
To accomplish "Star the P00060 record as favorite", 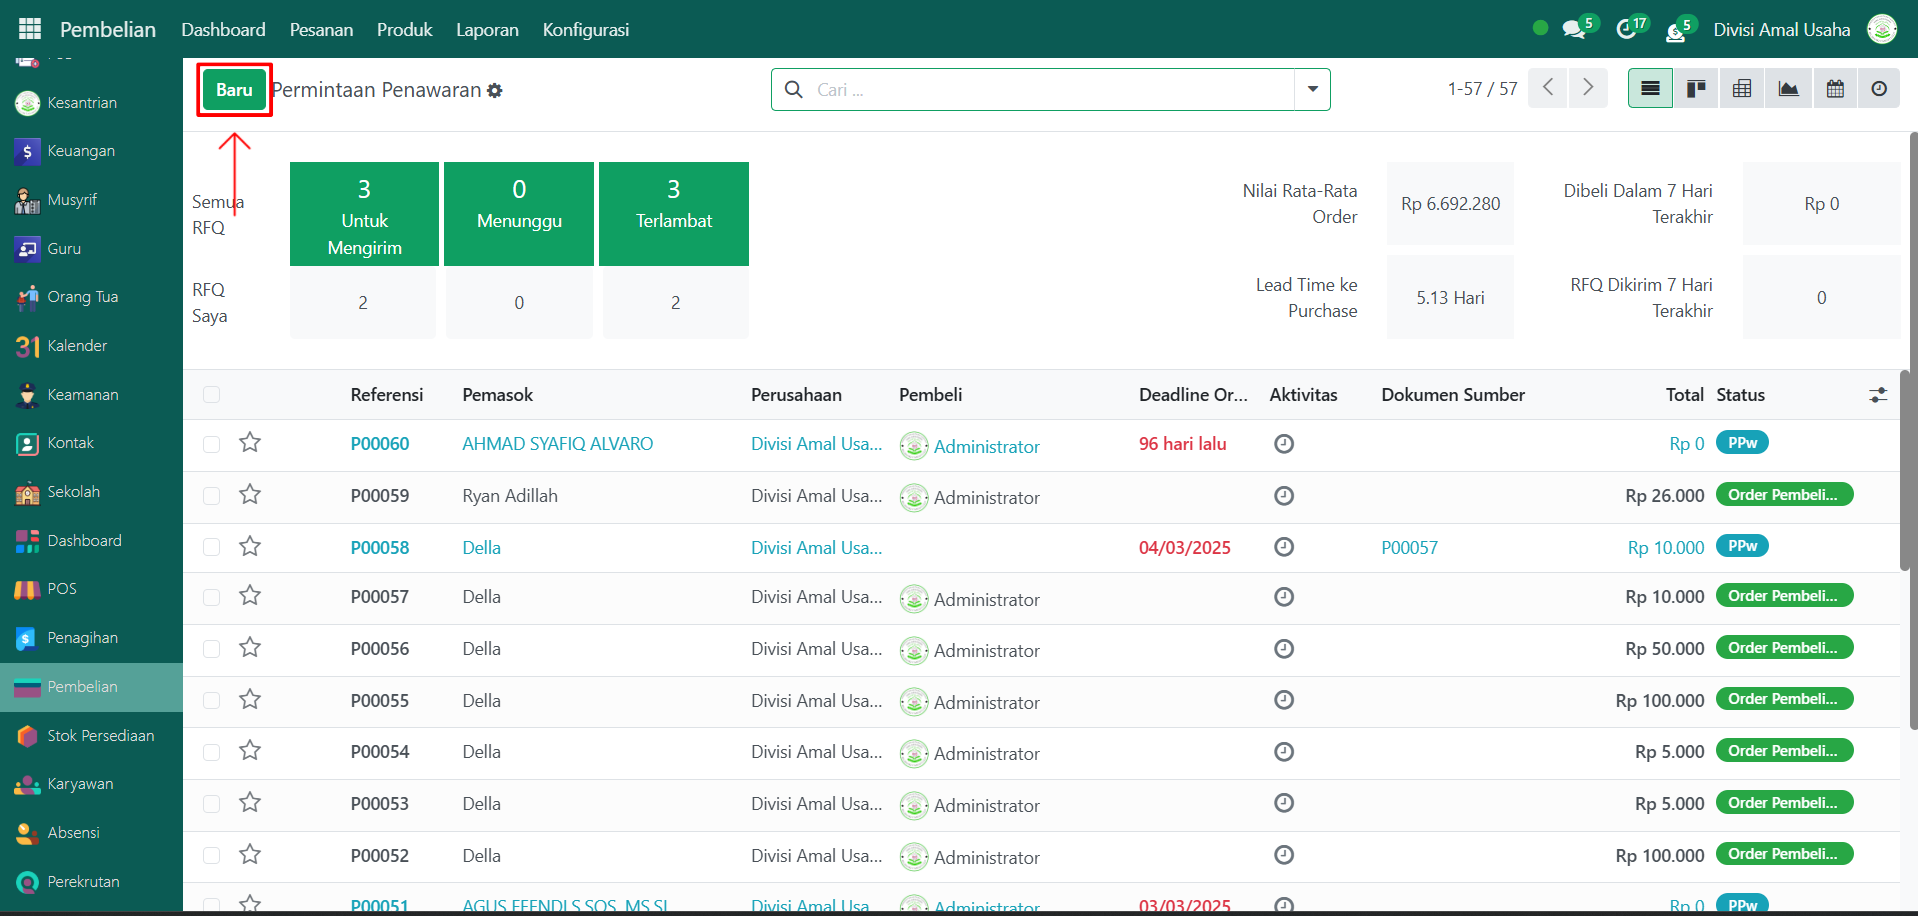I will coord(250,443).
